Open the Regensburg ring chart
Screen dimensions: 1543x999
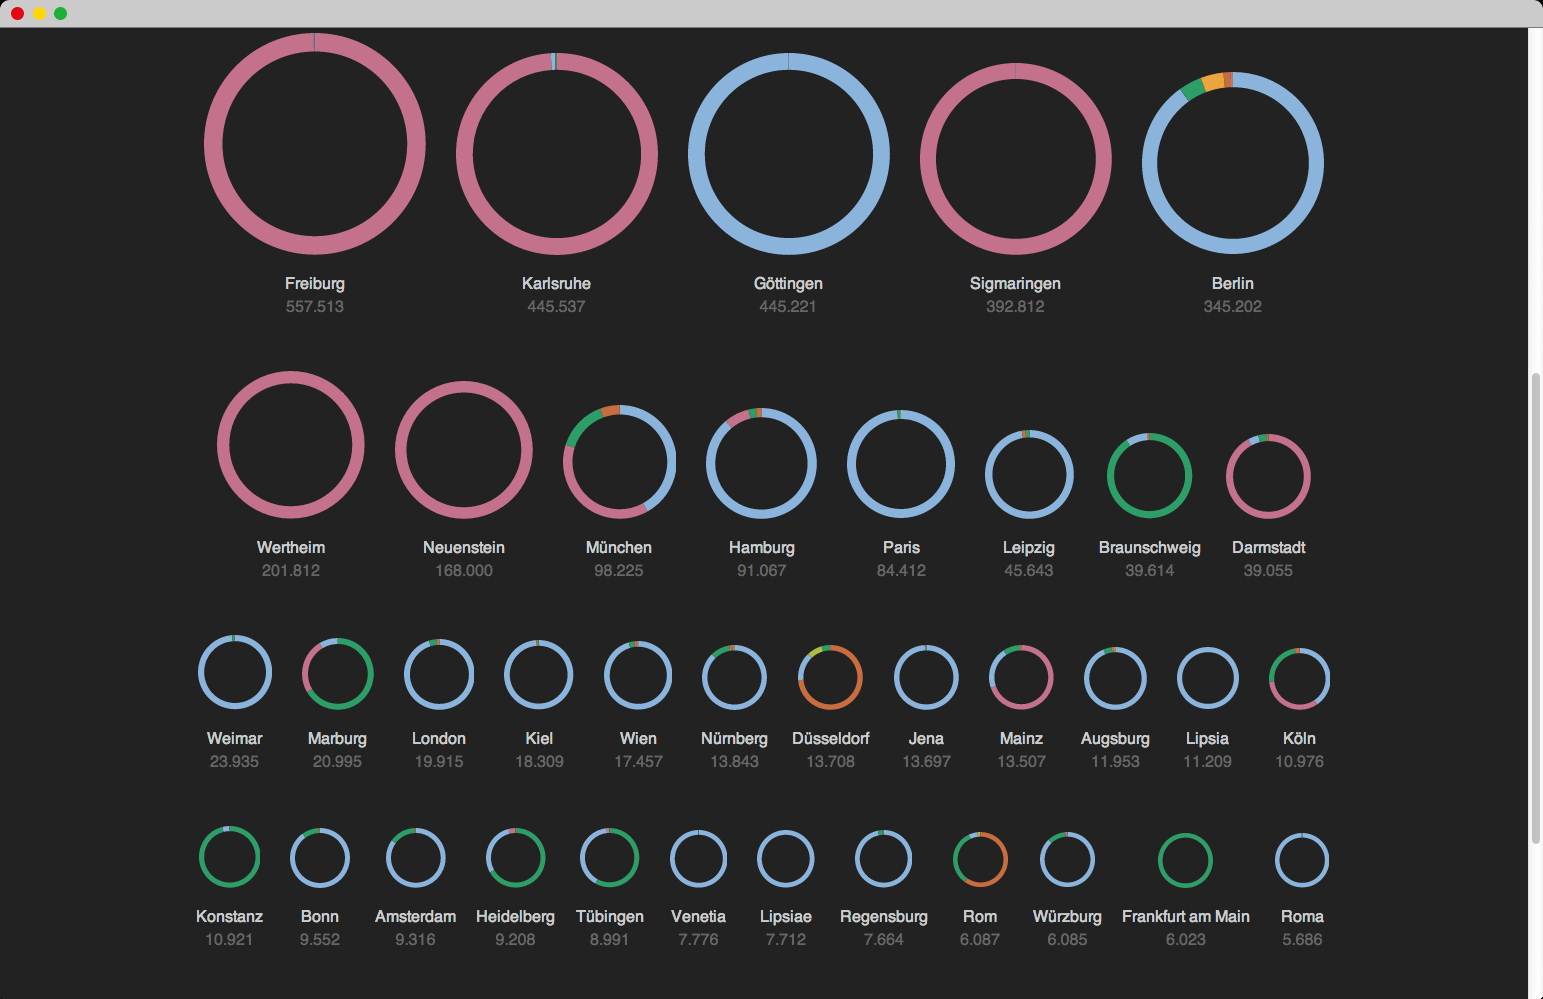pyautogui.click(x=884, y=859)
